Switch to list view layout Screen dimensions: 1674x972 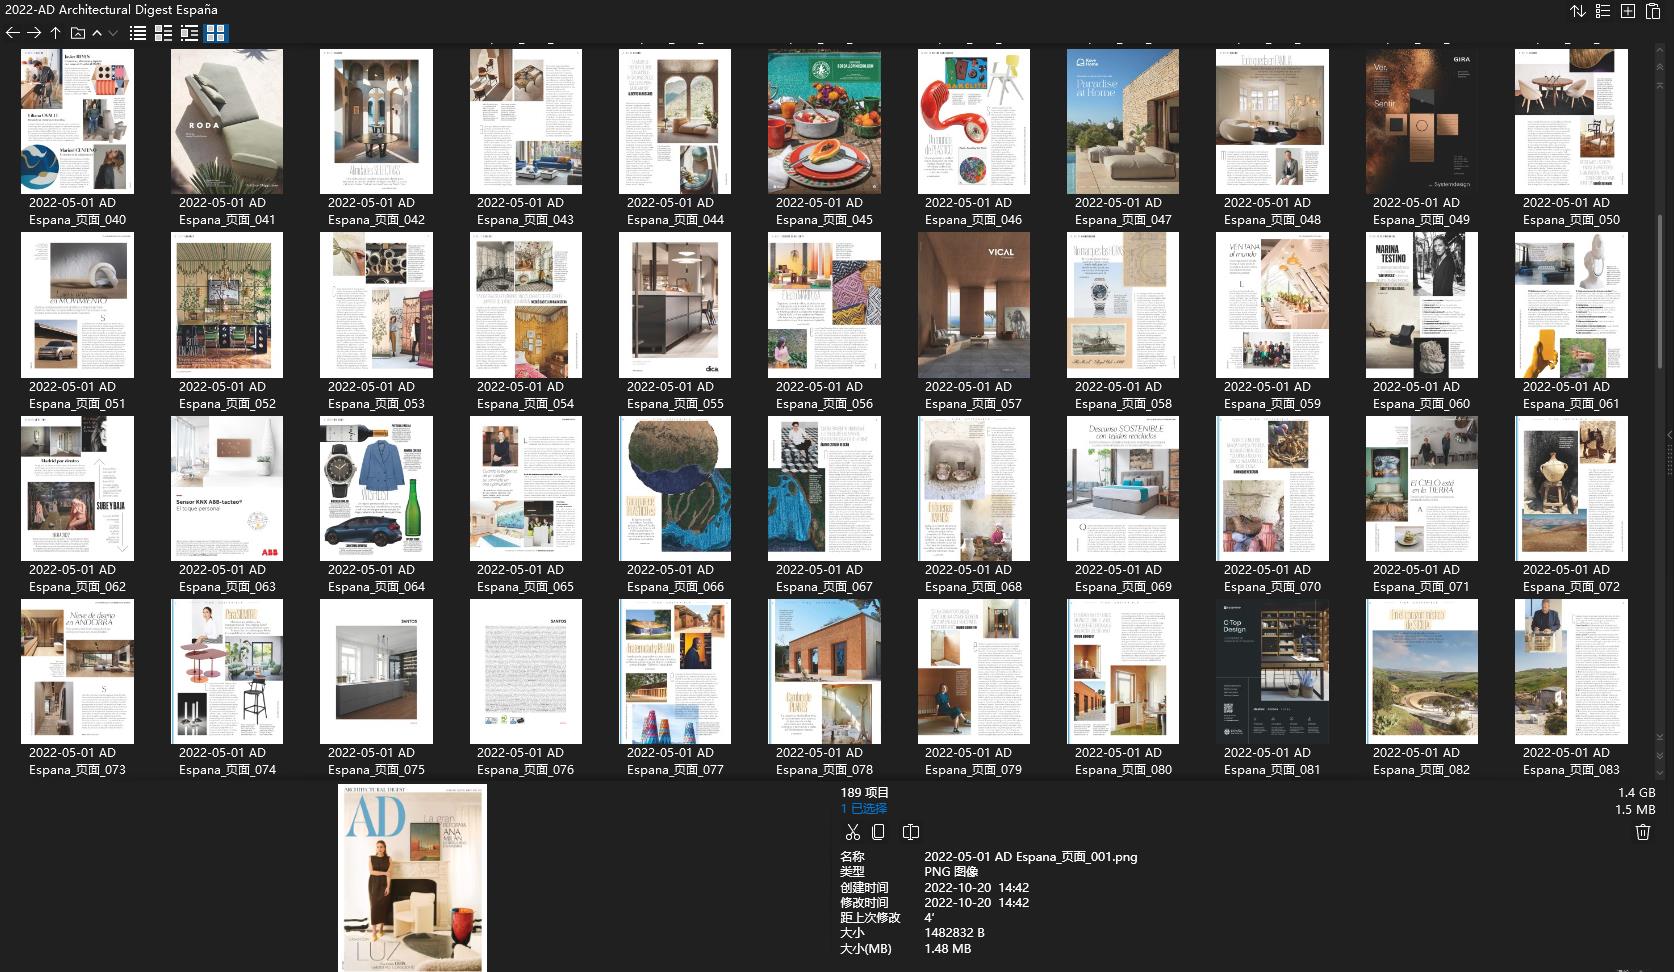(x=138, y=32)
